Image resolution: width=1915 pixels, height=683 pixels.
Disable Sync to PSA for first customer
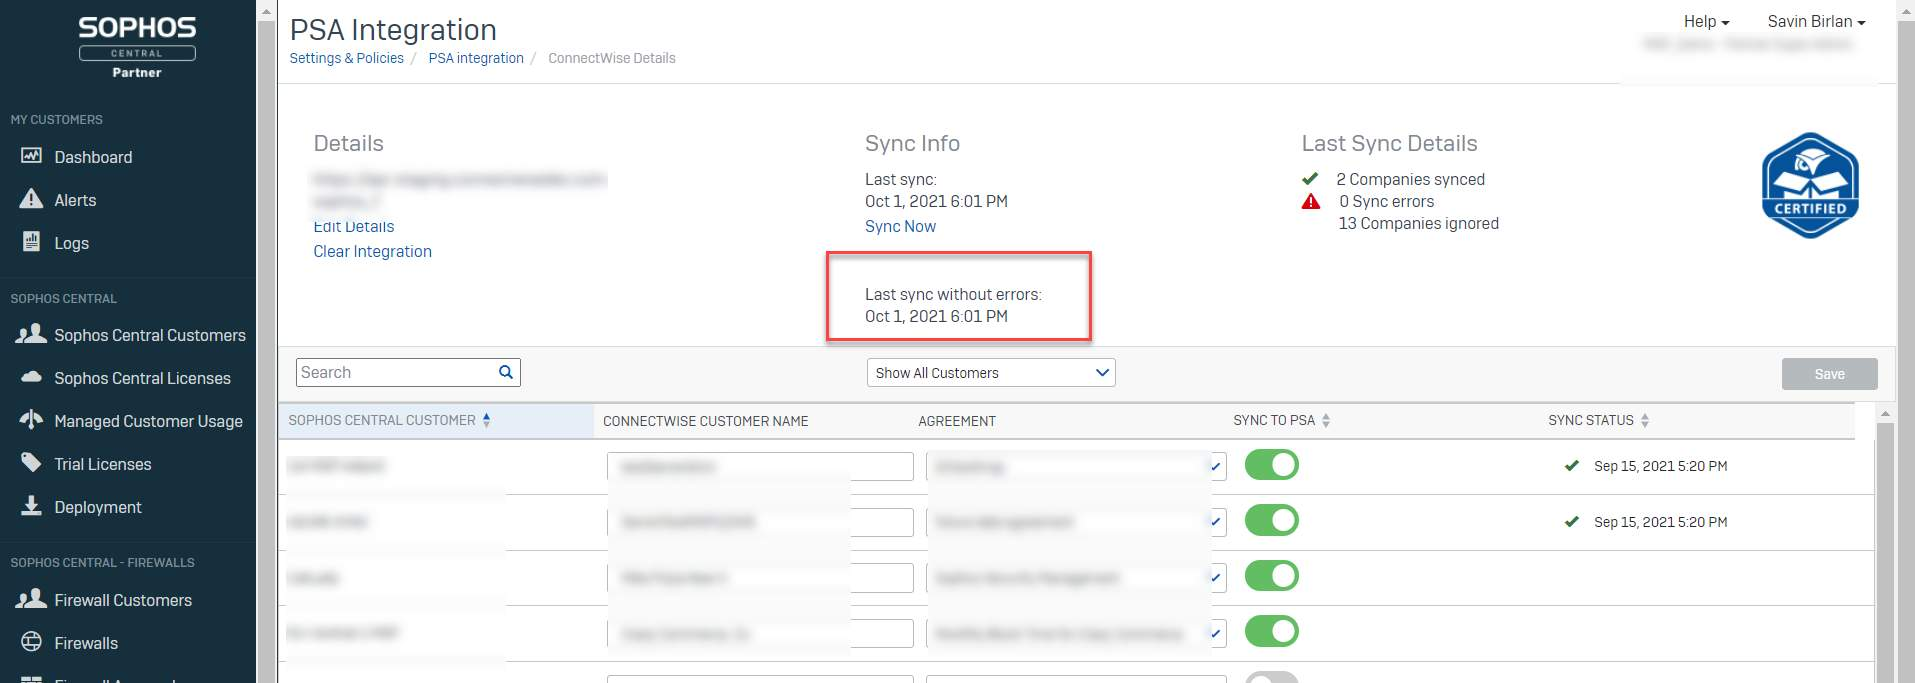click(x=1271, y=465)
